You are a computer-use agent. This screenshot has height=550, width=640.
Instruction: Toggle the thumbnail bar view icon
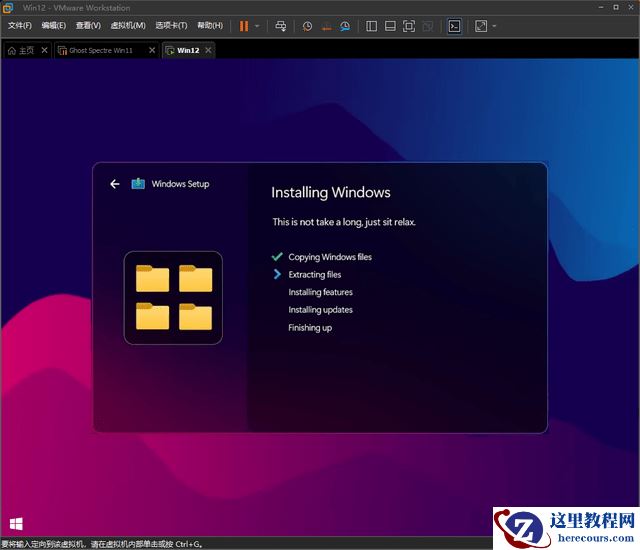coord(390,27)
